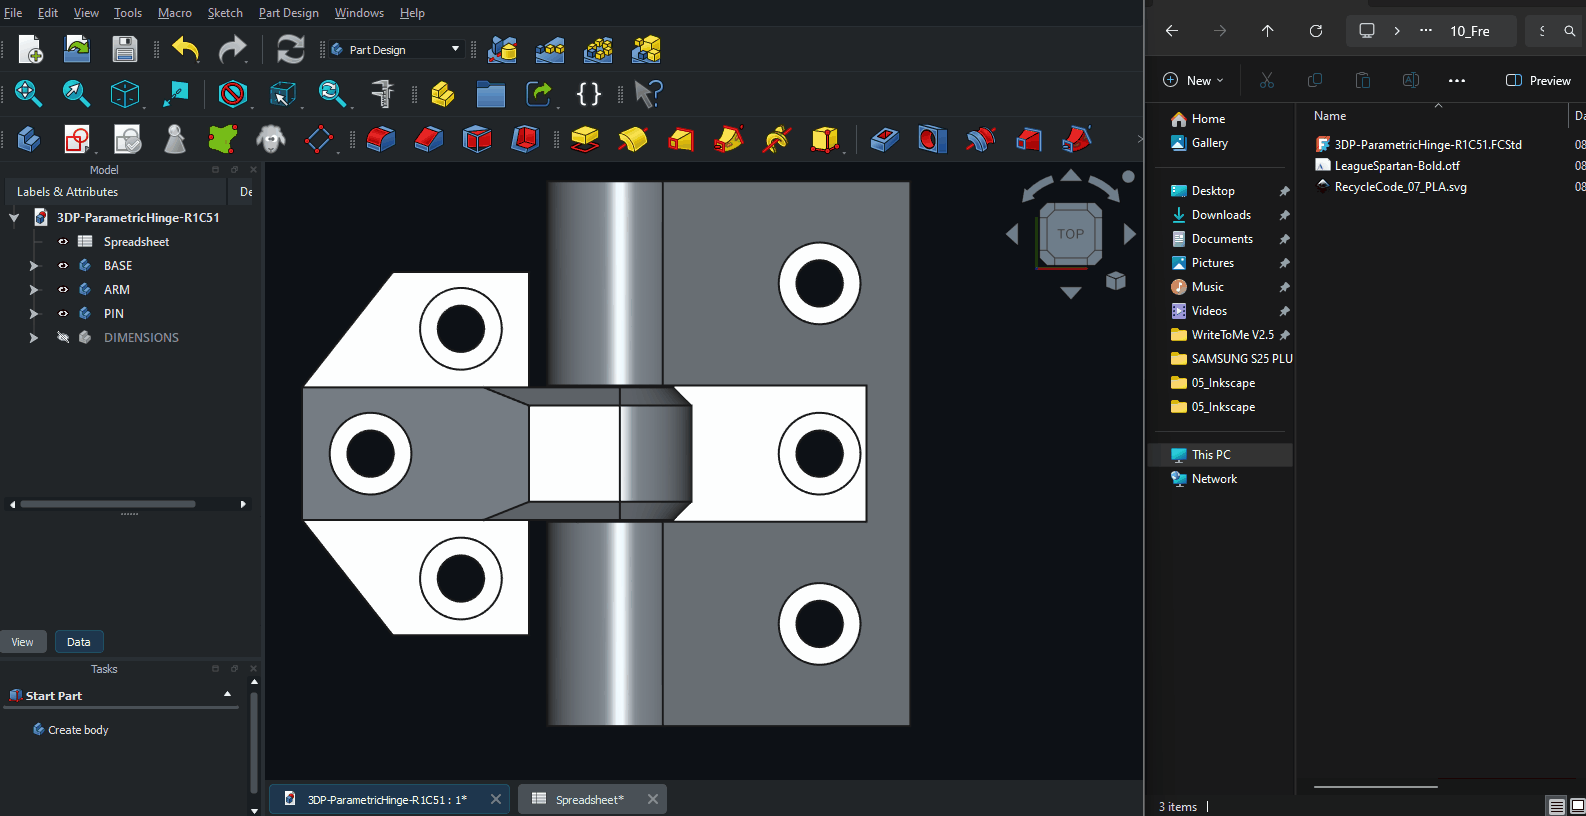Click the Fit All zoom icon

(x=28, y=94)
